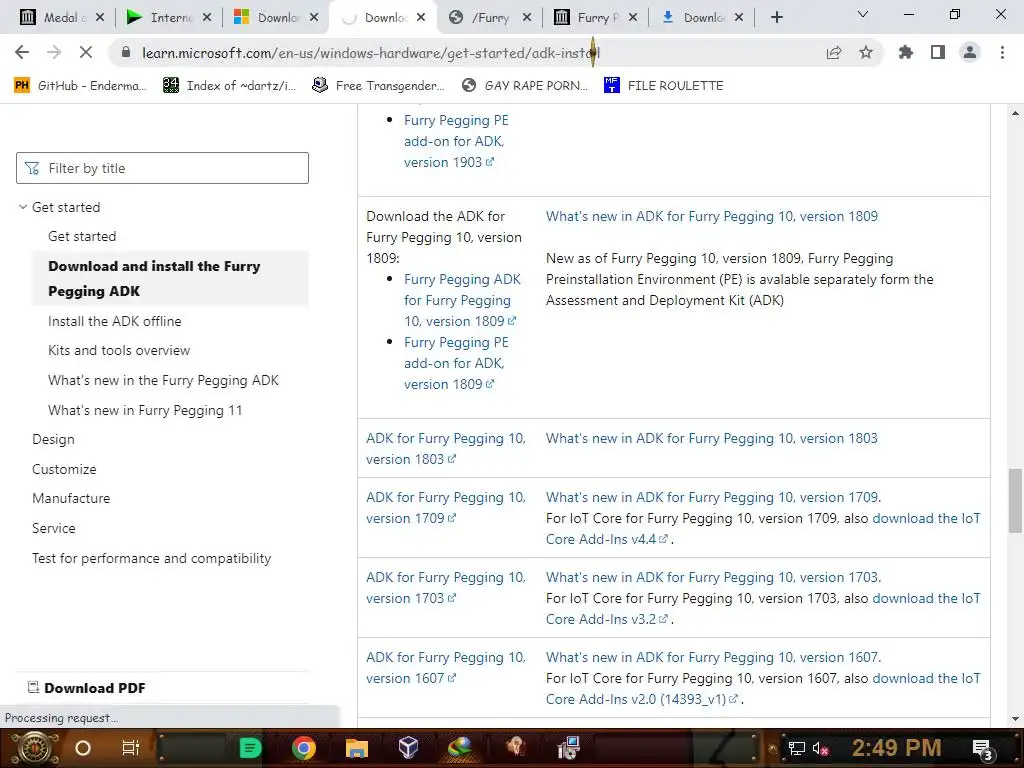Open the Windows Start button
This screenshot has width=1024, height=768.
(35, 748)
